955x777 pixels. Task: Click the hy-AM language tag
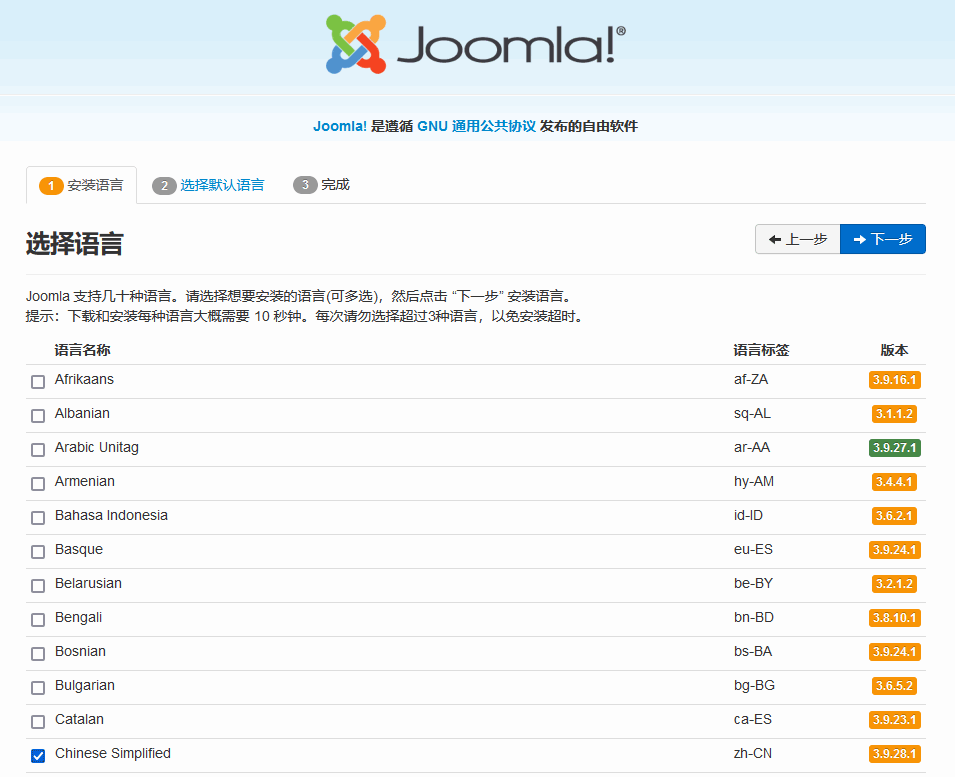[x=754, y=482]
